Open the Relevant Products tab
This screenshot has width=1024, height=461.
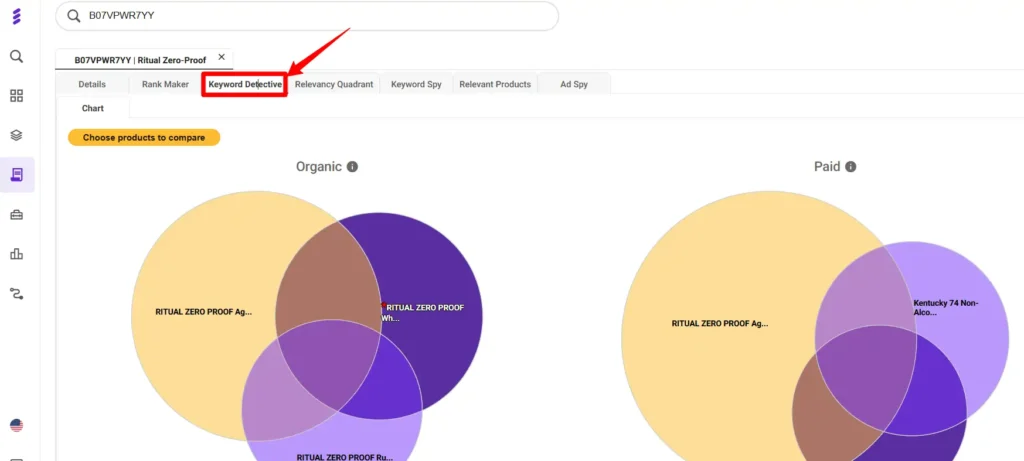495,84
